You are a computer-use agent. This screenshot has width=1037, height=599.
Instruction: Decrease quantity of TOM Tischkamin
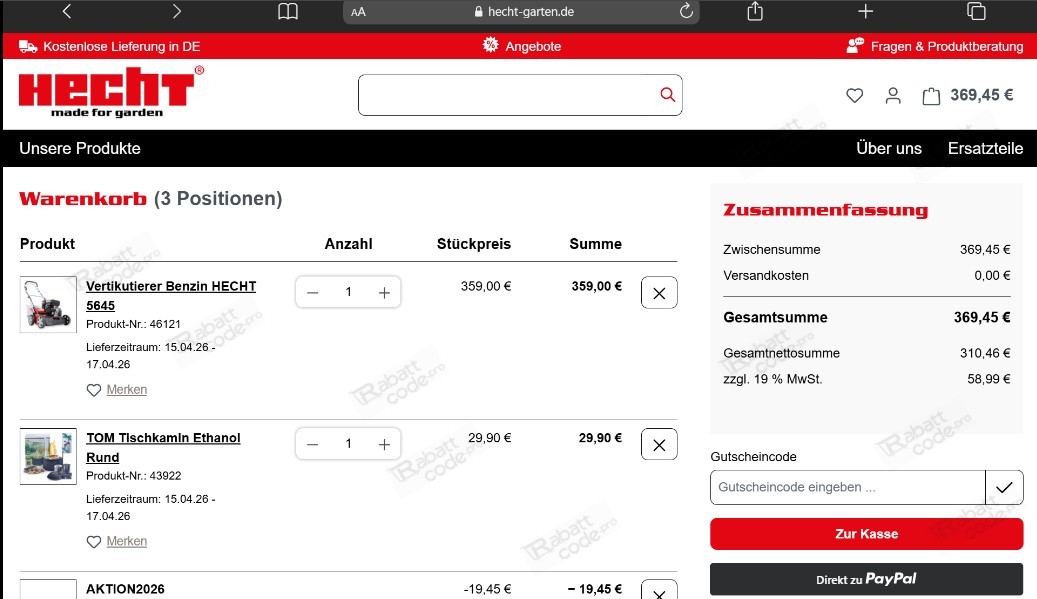pyautogui.click(x=313, y=444)
